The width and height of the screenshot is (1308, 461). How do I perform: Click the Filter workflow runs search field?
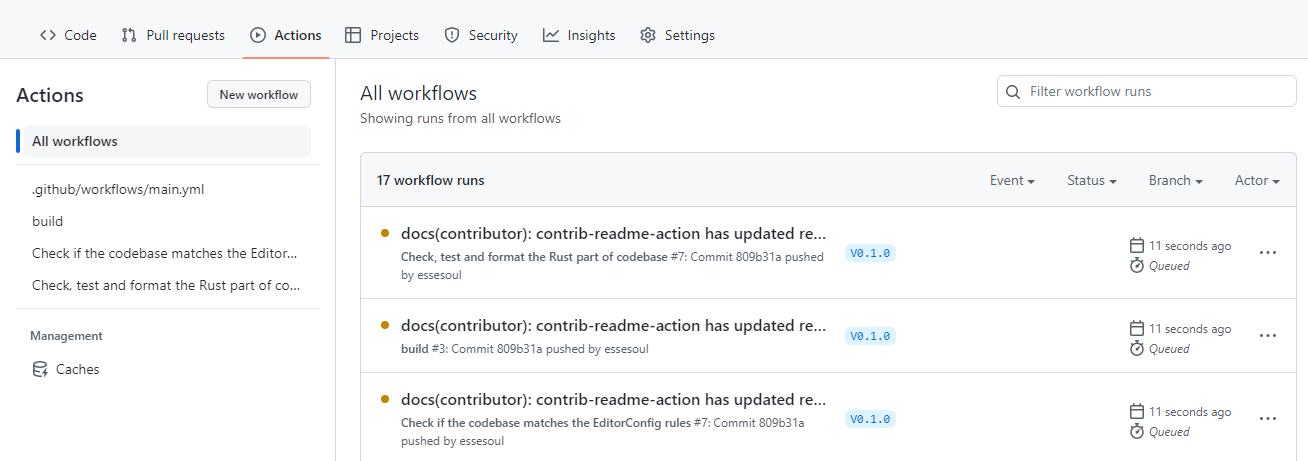pyautogui.click(x=1147, y=91)
